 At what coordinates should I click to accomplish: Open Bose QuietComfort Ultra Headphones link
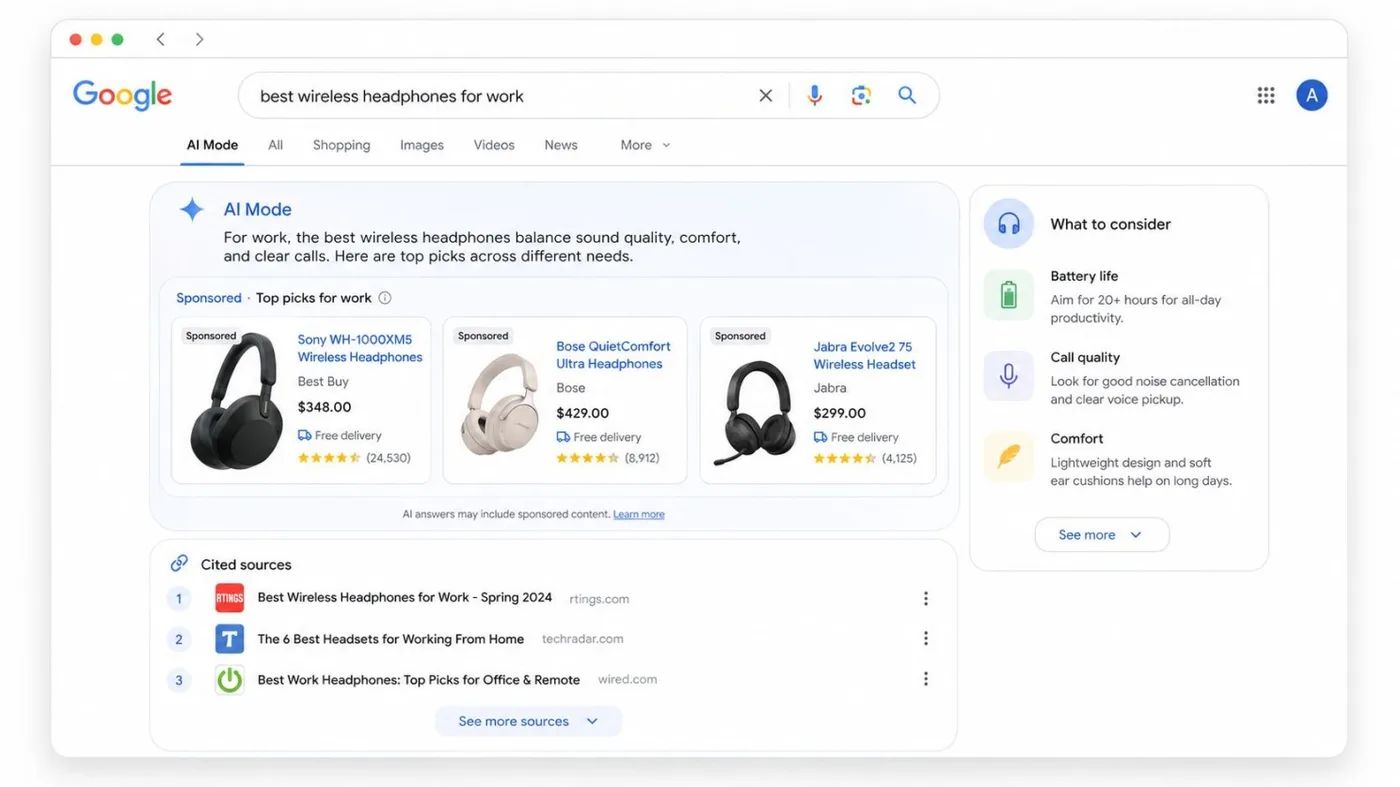[x=613, y=355]
